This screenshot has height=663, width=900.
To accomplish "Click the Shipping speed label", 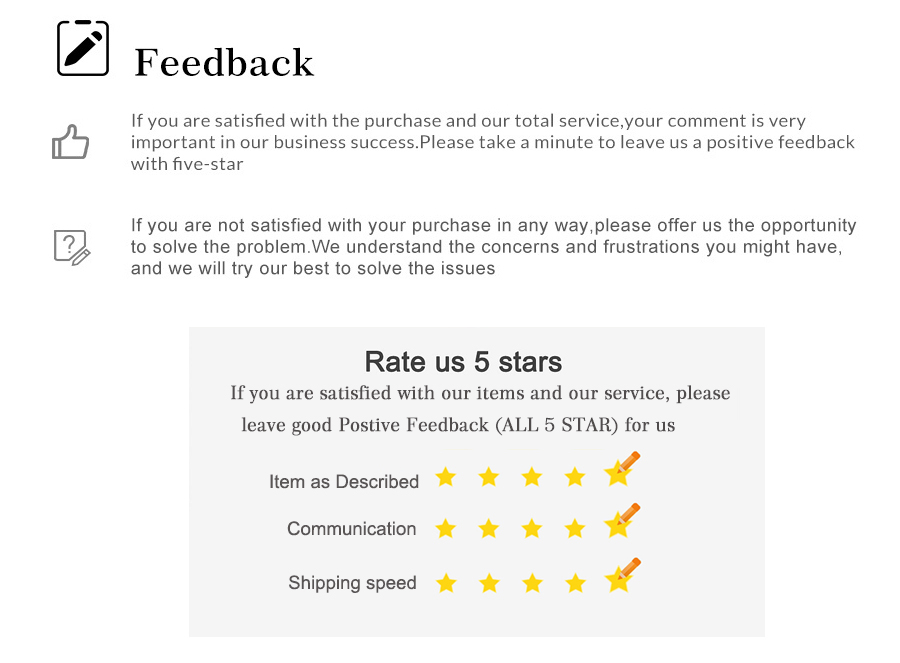I will (x=352, y=583).
